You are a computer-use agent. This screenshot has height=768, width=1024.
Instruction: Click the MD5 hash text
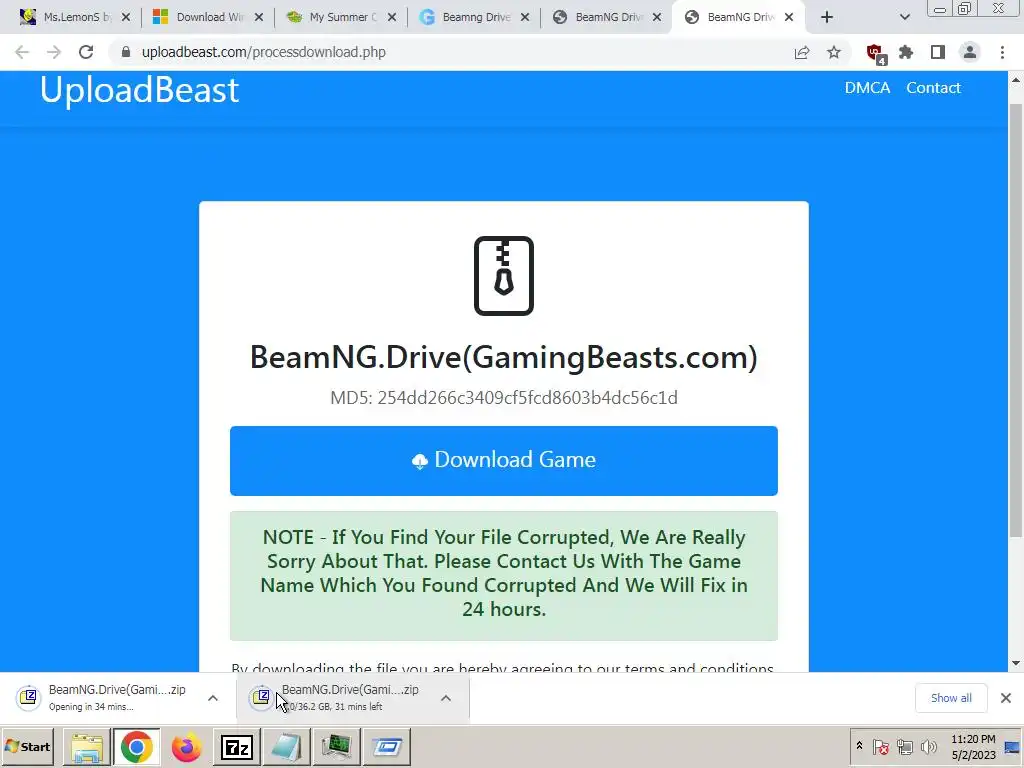click(x=504, y=398)
